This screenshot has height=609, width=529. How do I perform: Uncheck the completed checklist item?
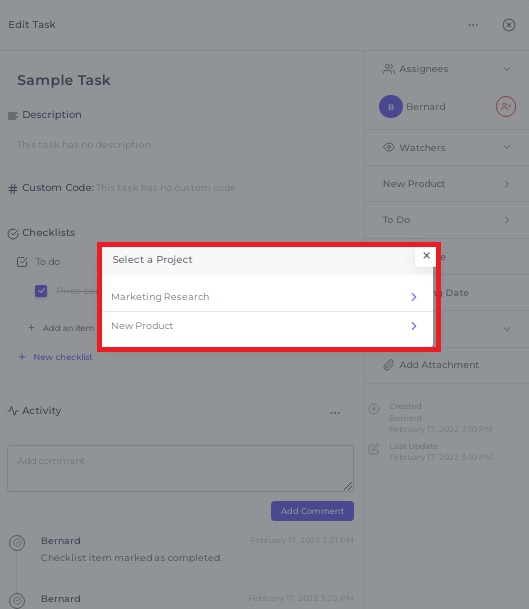41,291
